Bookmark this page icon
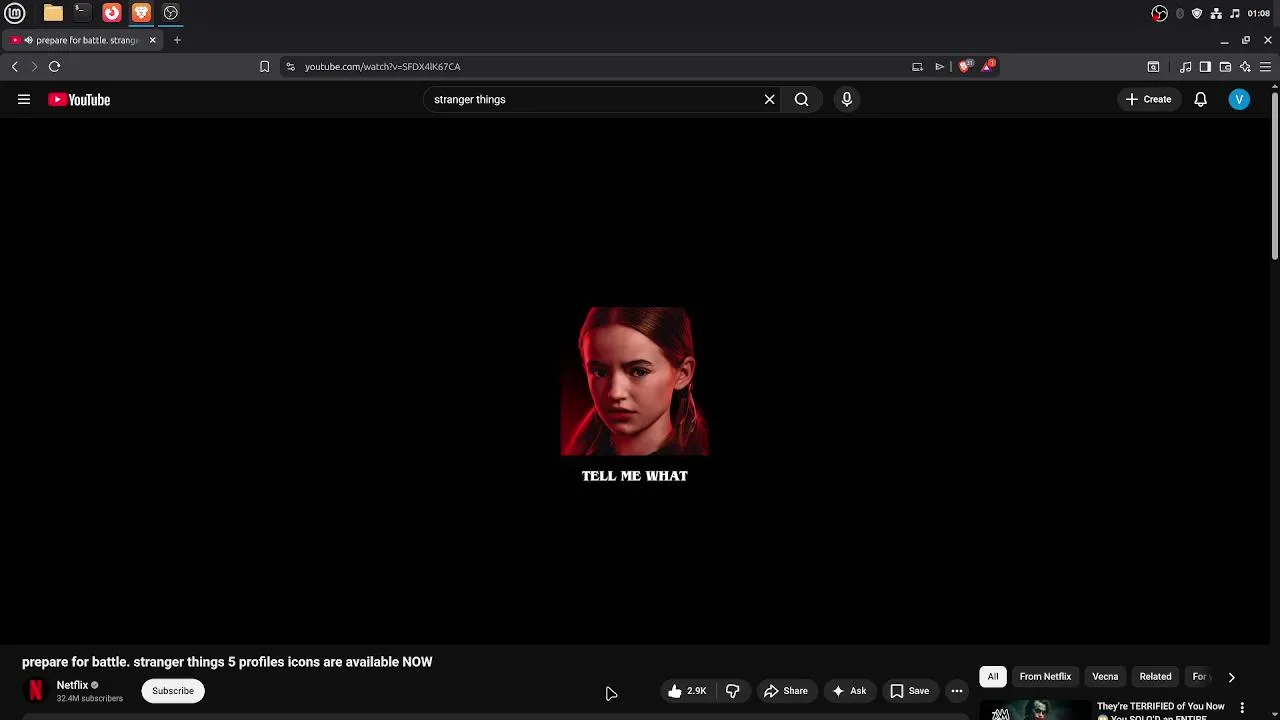This screenshot has width=1280, height=720. coord(264,66)
